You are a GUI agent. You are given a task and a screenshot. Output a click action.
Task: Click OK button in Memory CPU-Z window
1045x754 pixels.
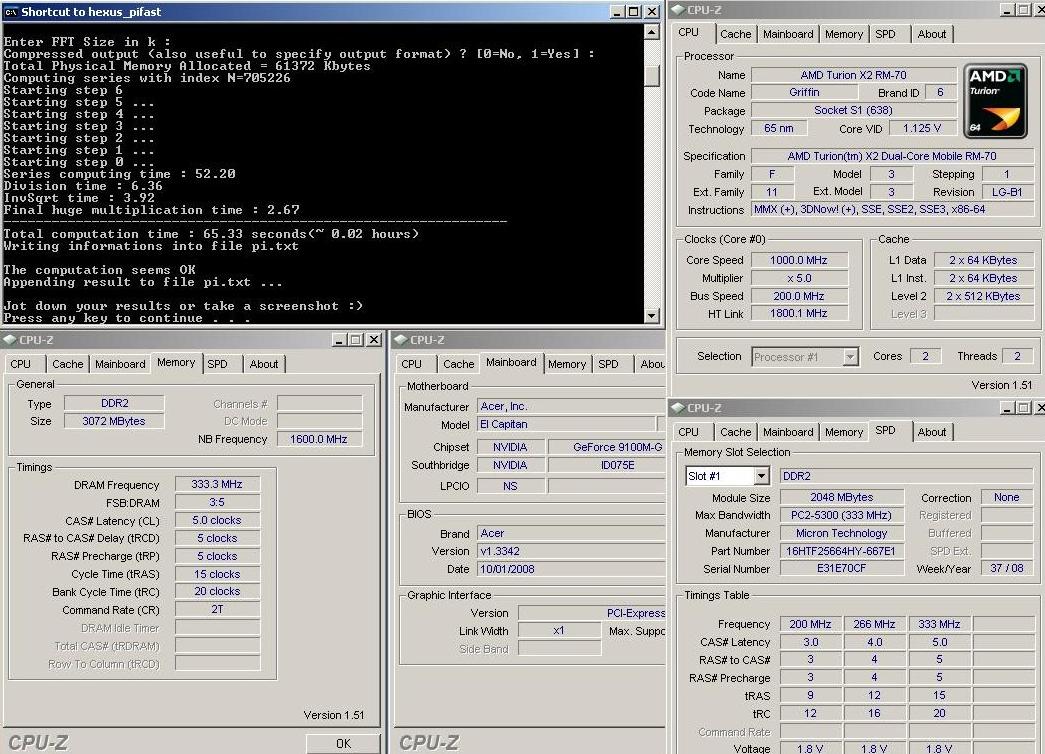pyautogui.click(x=343, y=743)
